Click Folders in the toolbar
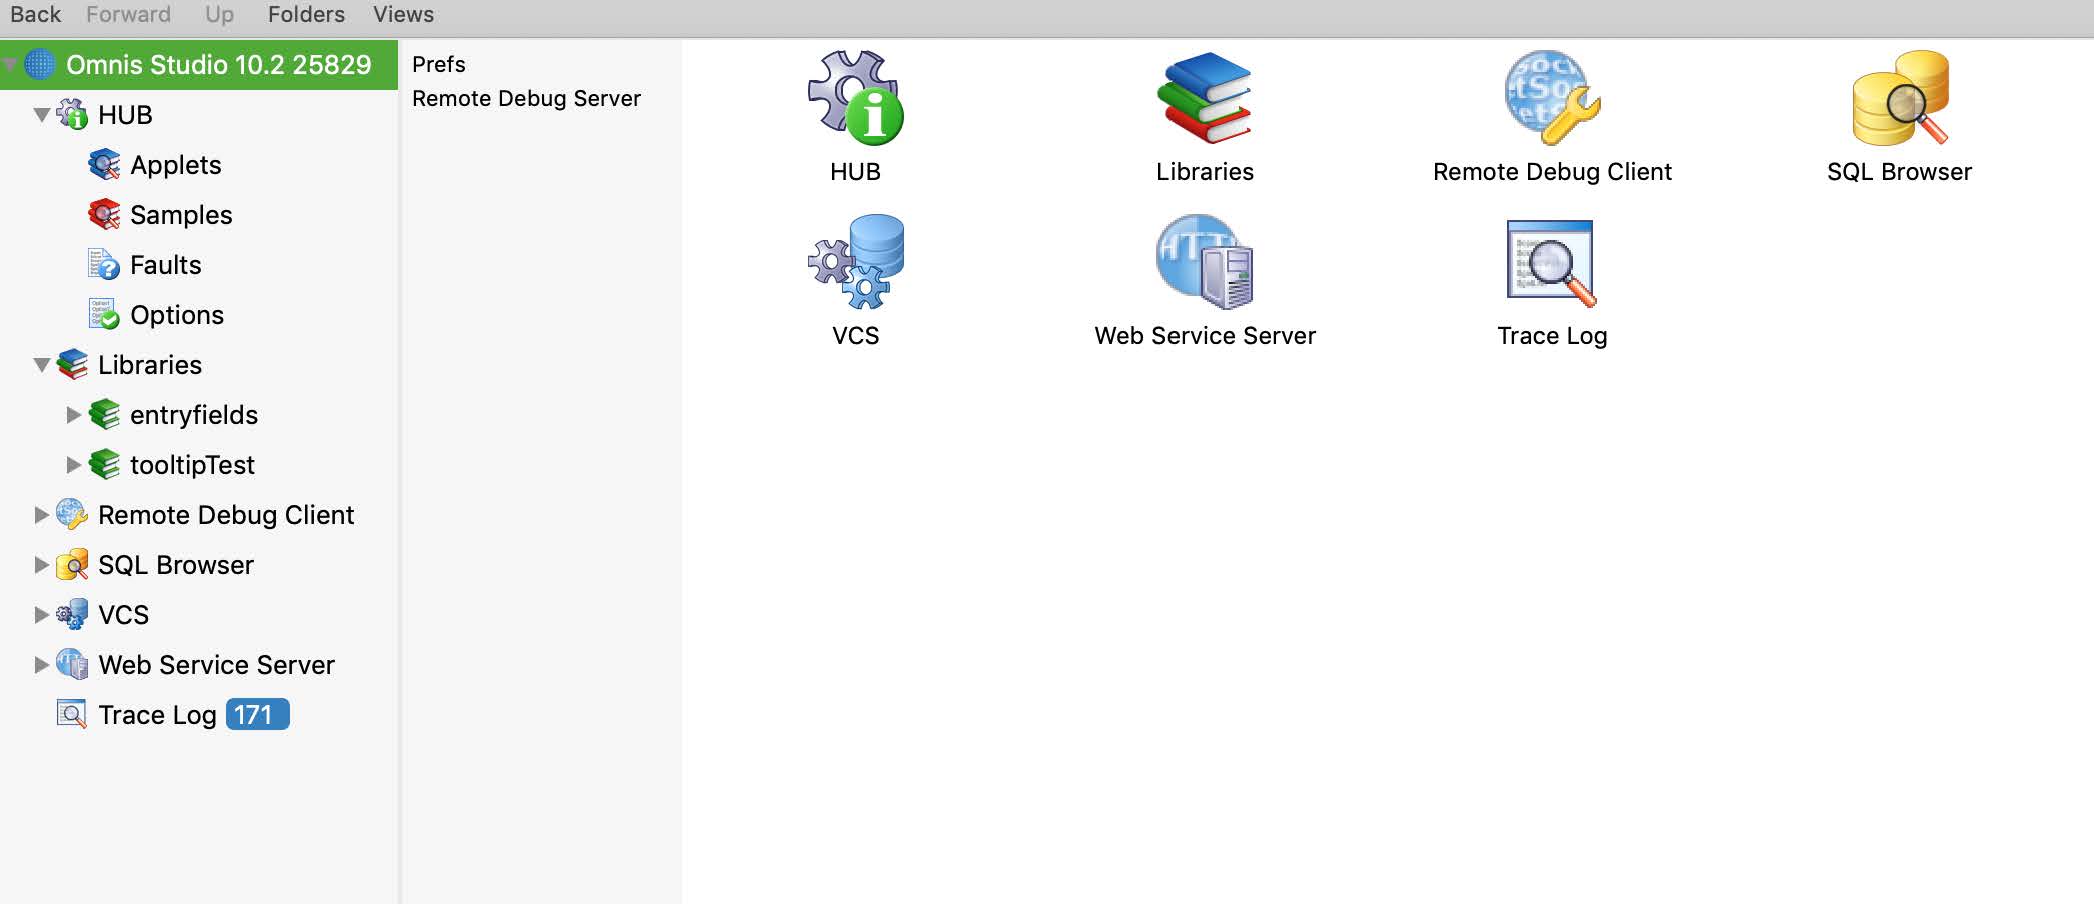Image resolution: width=2094 pixels, height=904 pixels. (x=306, y=15)
